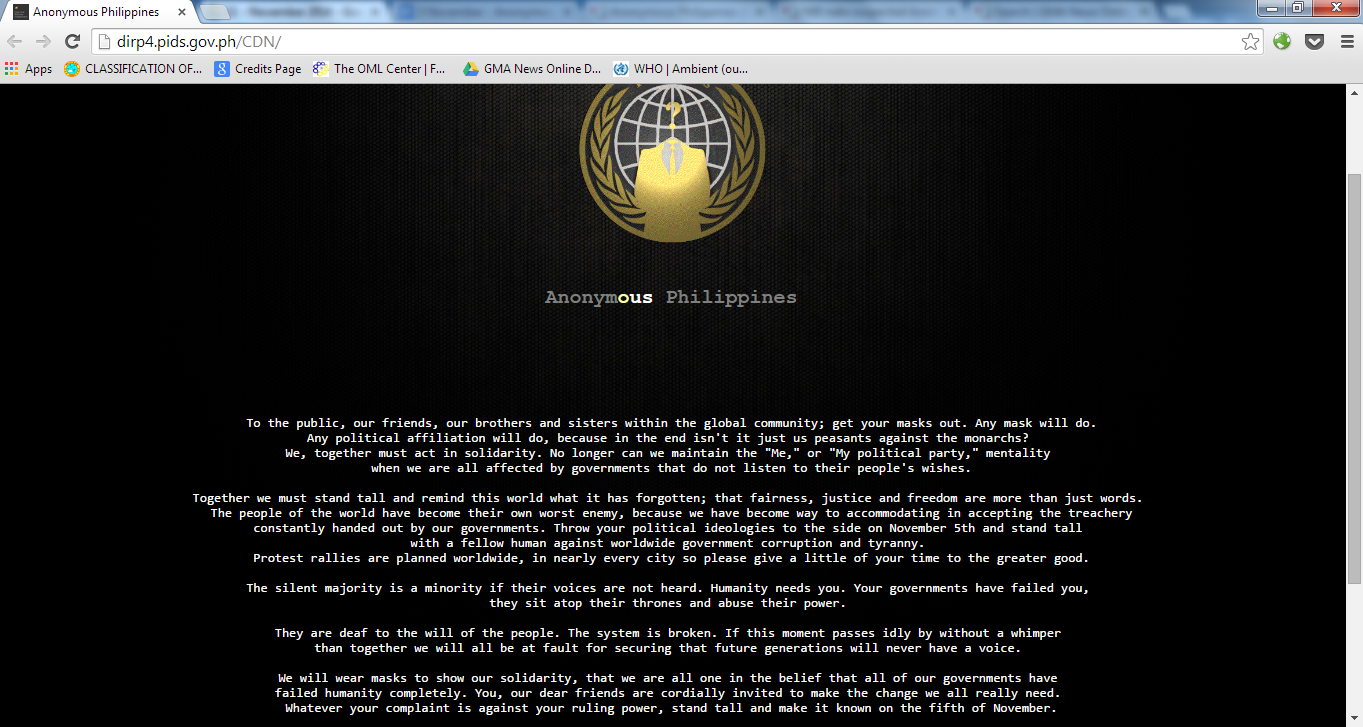Bookmark this page with the star icon
The width and height of the screenshot is (1363, 727).
click(1250, 41)
